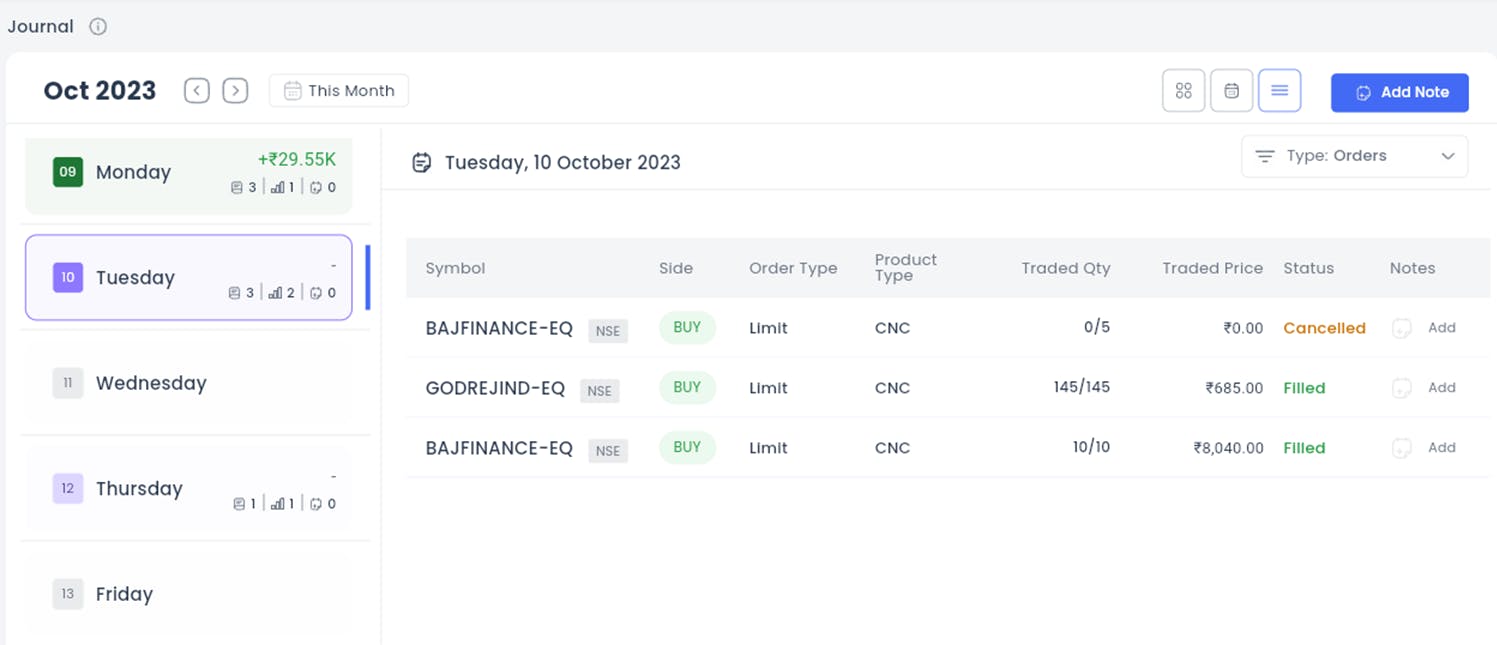Click Add link for GODREJIND-EQ notes
The image size is (1497, 645).
coord(1441,388)
